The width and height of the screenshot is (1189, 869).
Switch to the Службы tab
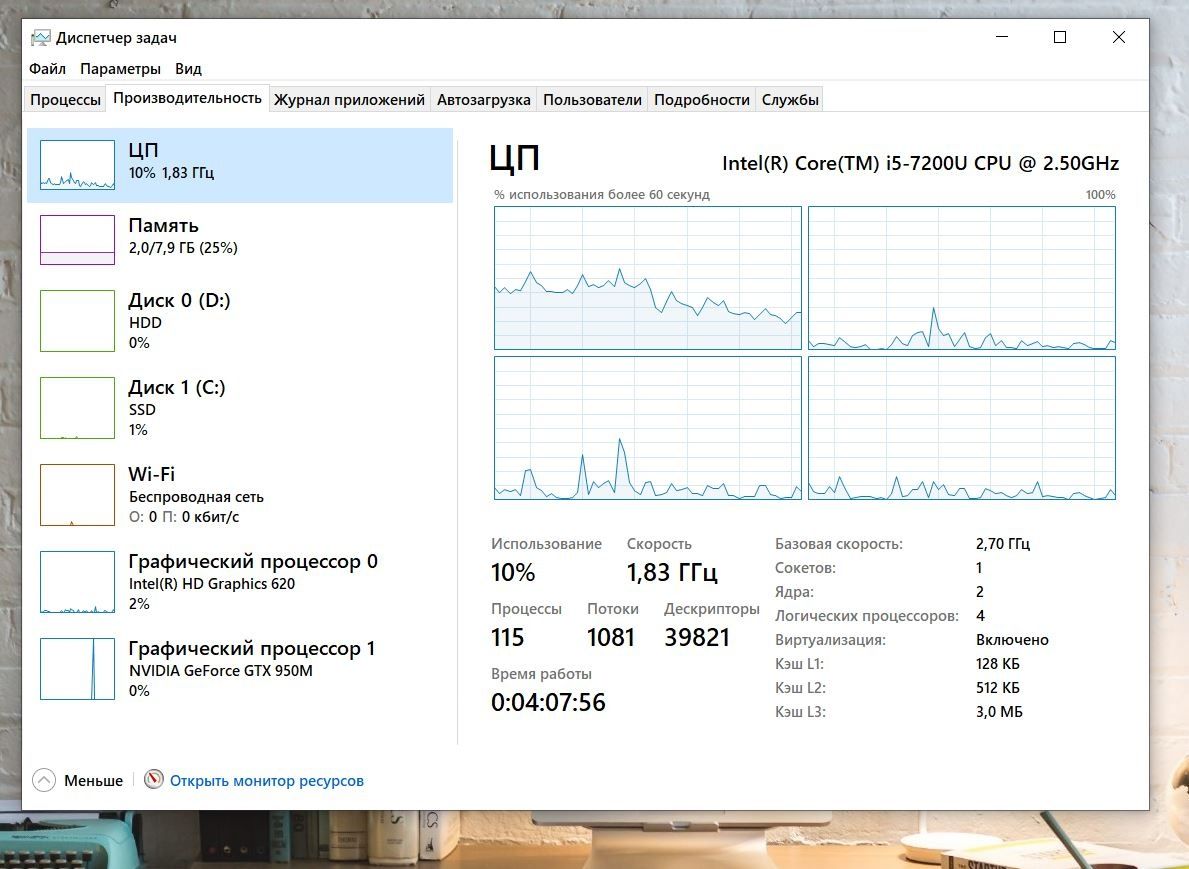[x=790, y=100]
